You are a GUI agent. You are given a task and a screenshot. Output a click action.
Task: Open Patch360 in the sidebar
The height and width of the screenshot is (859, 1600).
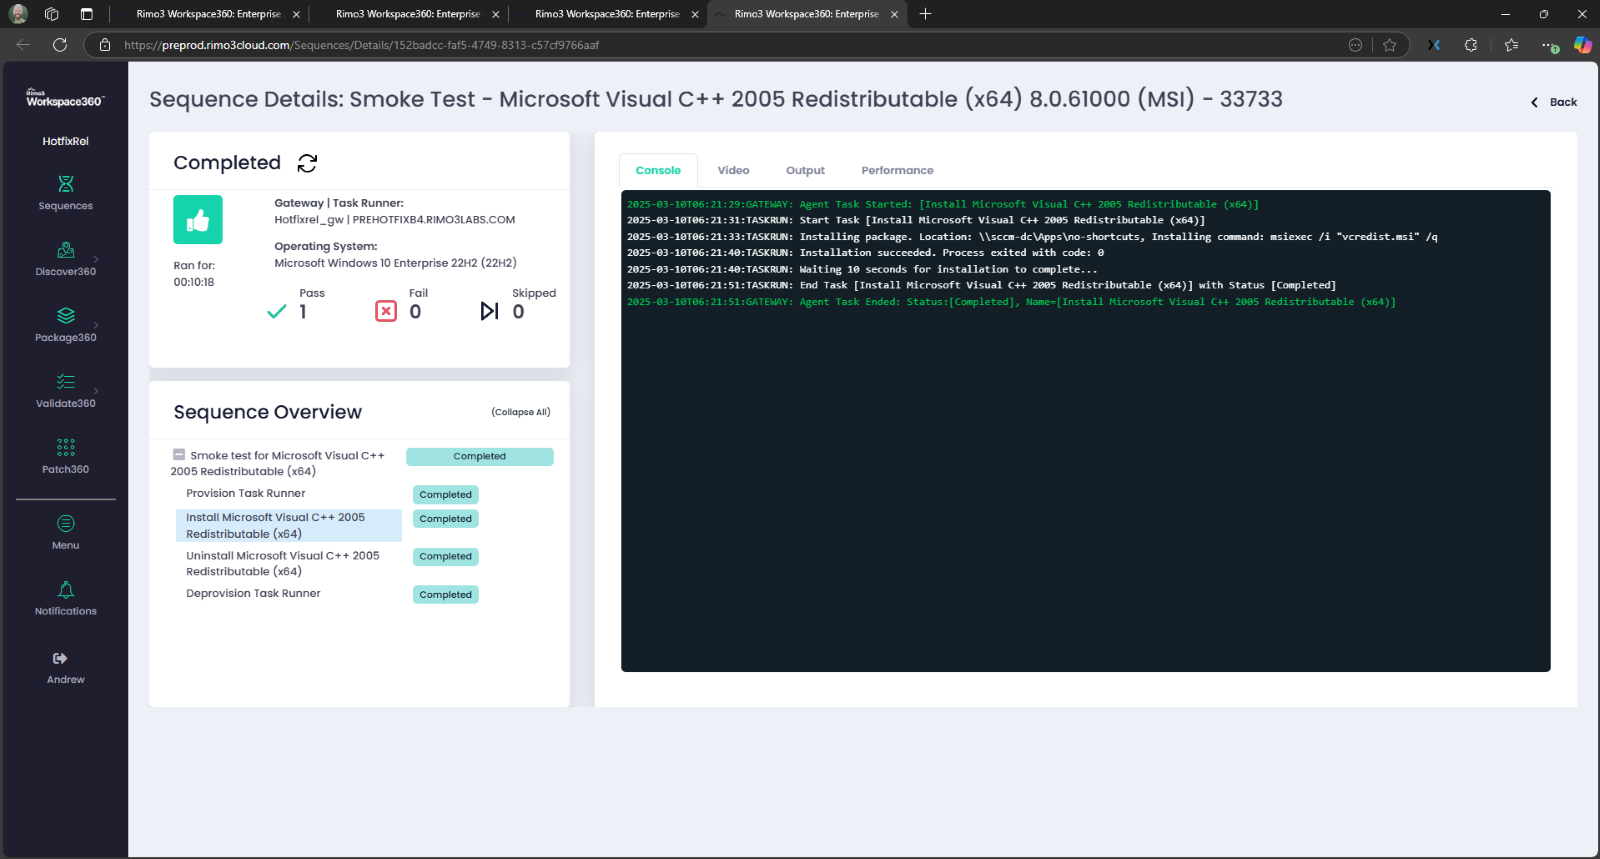coord(66,449)
